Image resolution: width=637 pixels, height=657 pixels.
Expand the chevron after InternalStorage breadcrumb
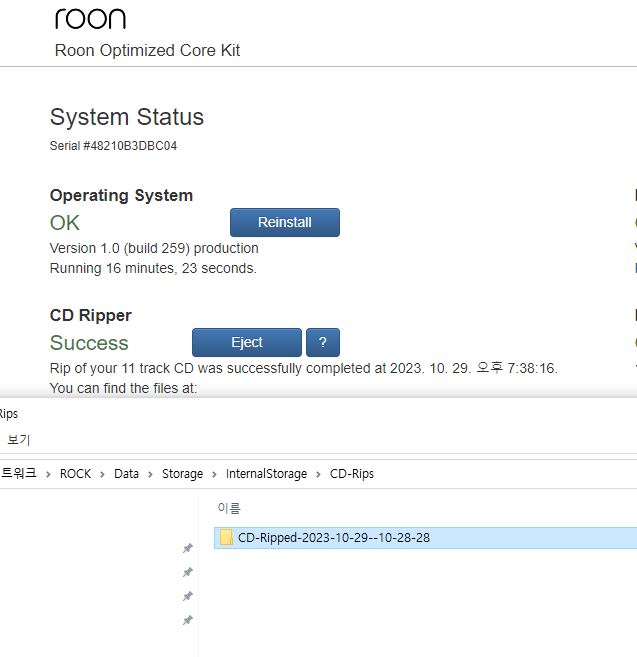pyautogui.click(x=318, y=474)
